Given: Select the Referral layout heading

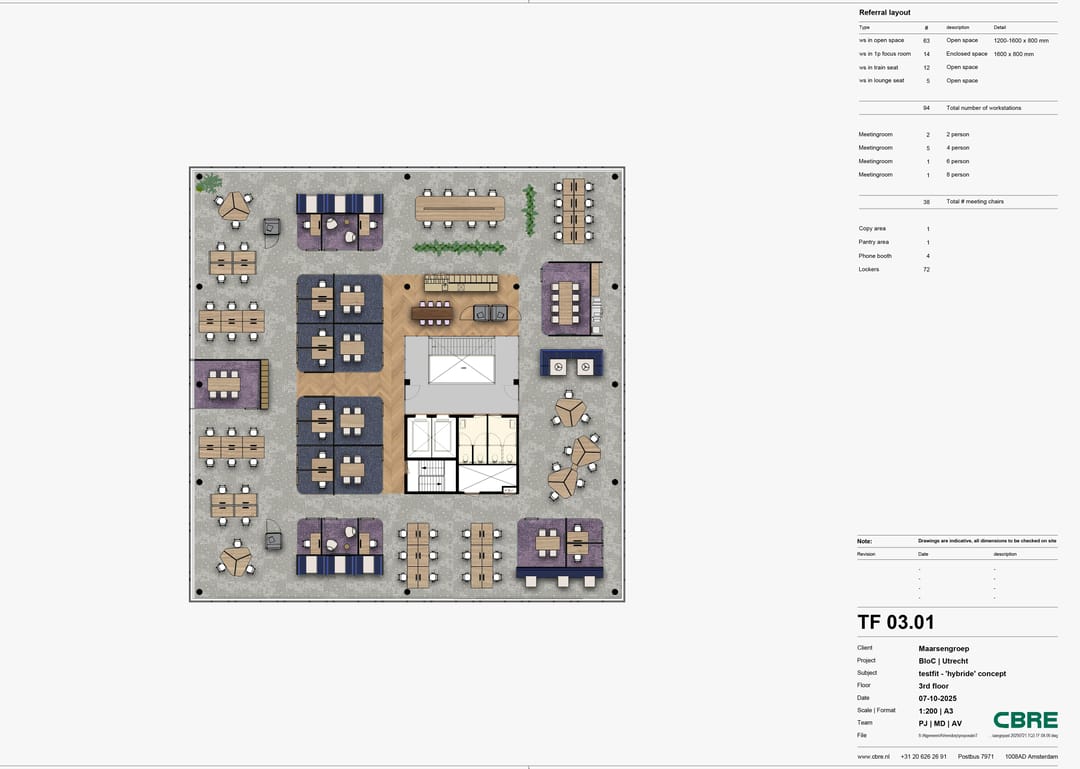Looking at the screenshot, I should pyautogui.click(x=885, y=13).
